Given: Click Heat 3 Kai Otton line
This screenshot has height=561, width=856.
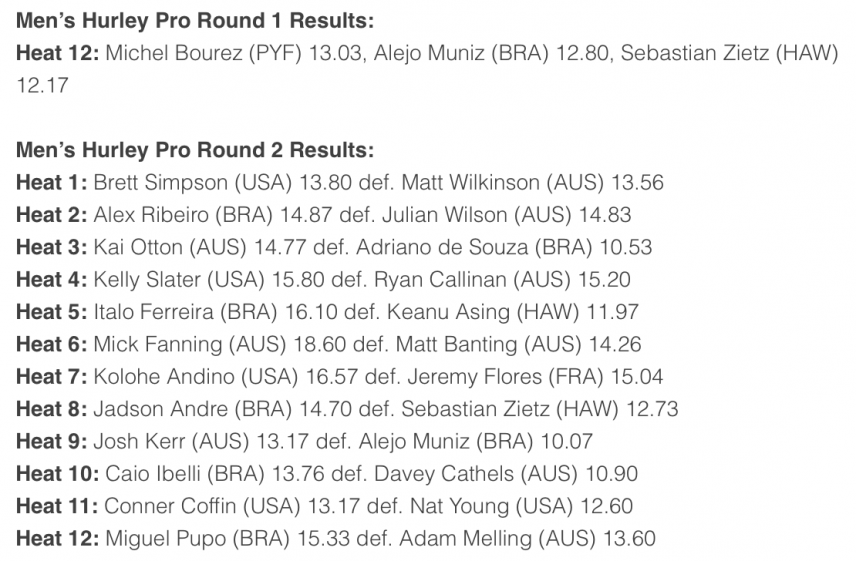Looking at the screenshot, I should [334, 247].
